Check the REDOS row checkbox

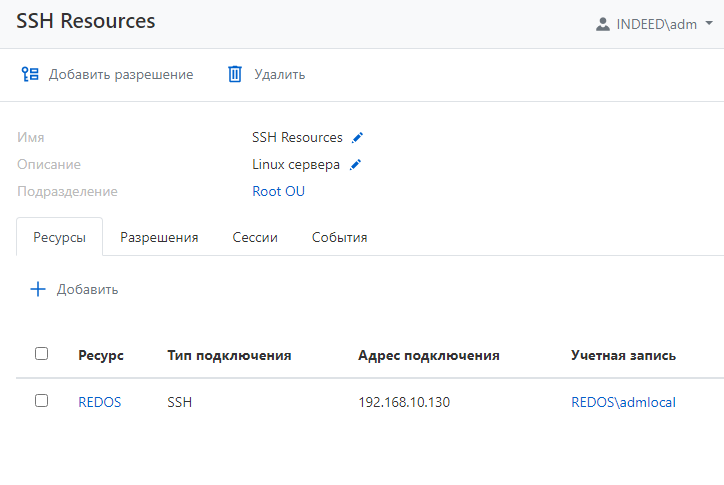click(x=41, y=401)
